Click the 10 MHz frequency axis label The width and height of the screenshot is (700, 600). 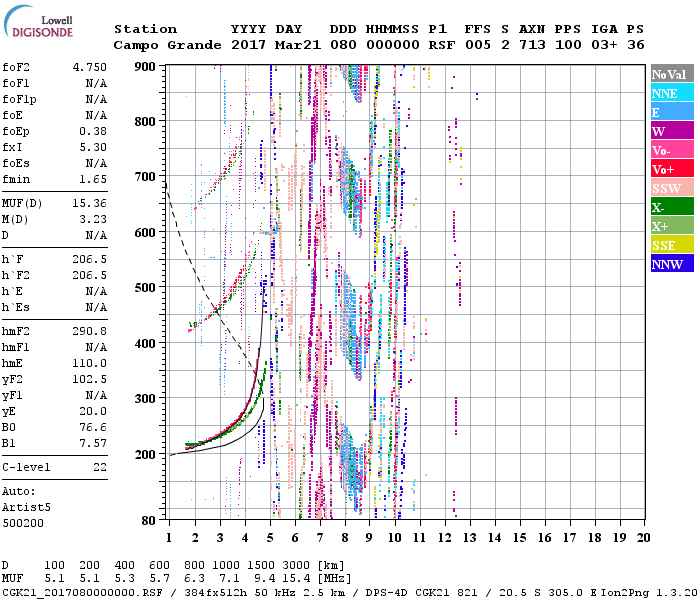coord(395,538)
